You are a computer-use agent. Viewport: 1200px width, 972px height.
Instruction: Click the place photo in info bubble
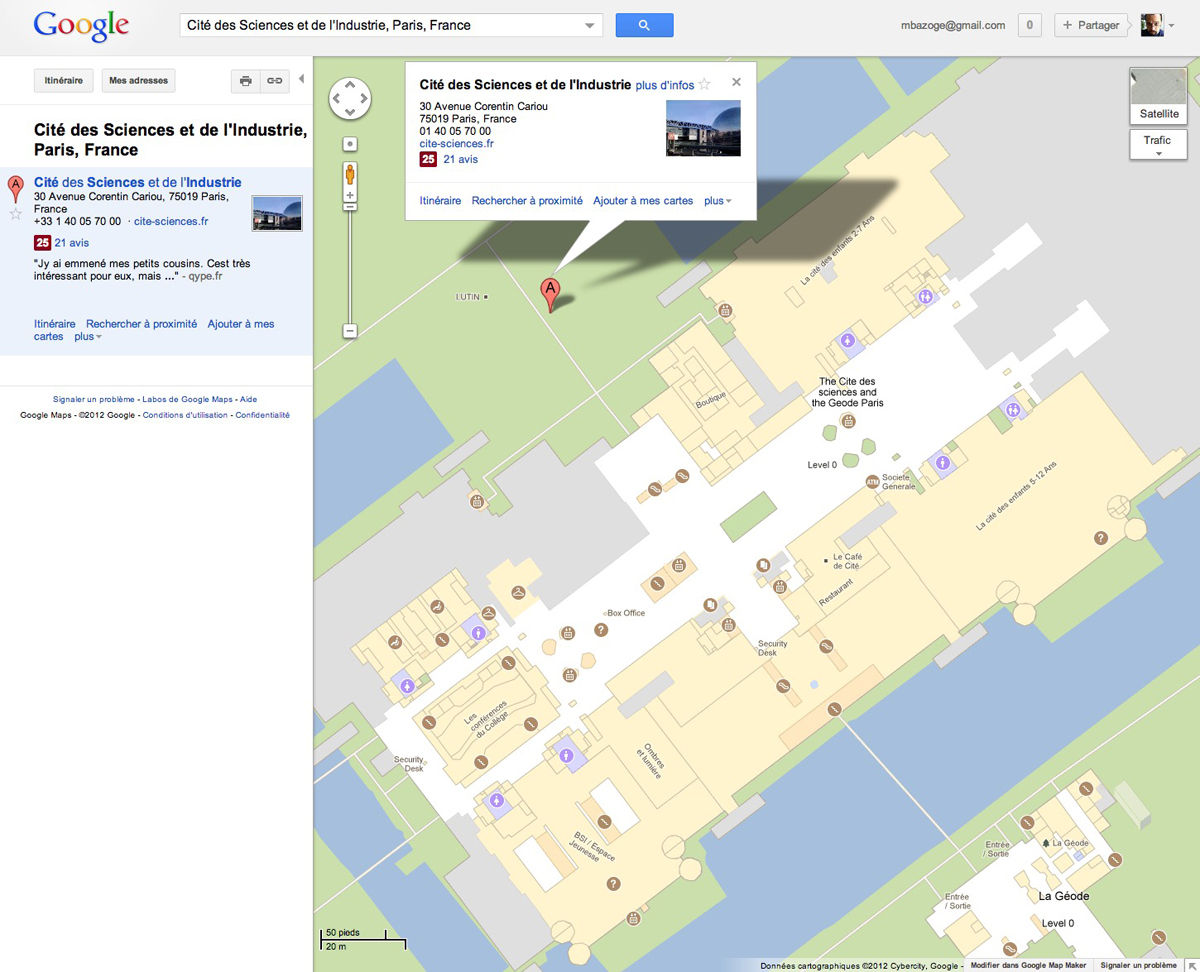tap(703, 128)
